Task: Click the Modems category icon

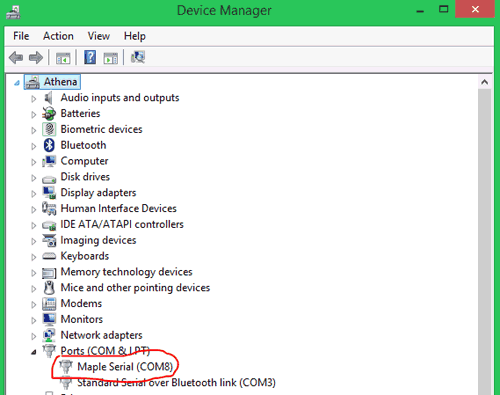Action: [49, 303]
